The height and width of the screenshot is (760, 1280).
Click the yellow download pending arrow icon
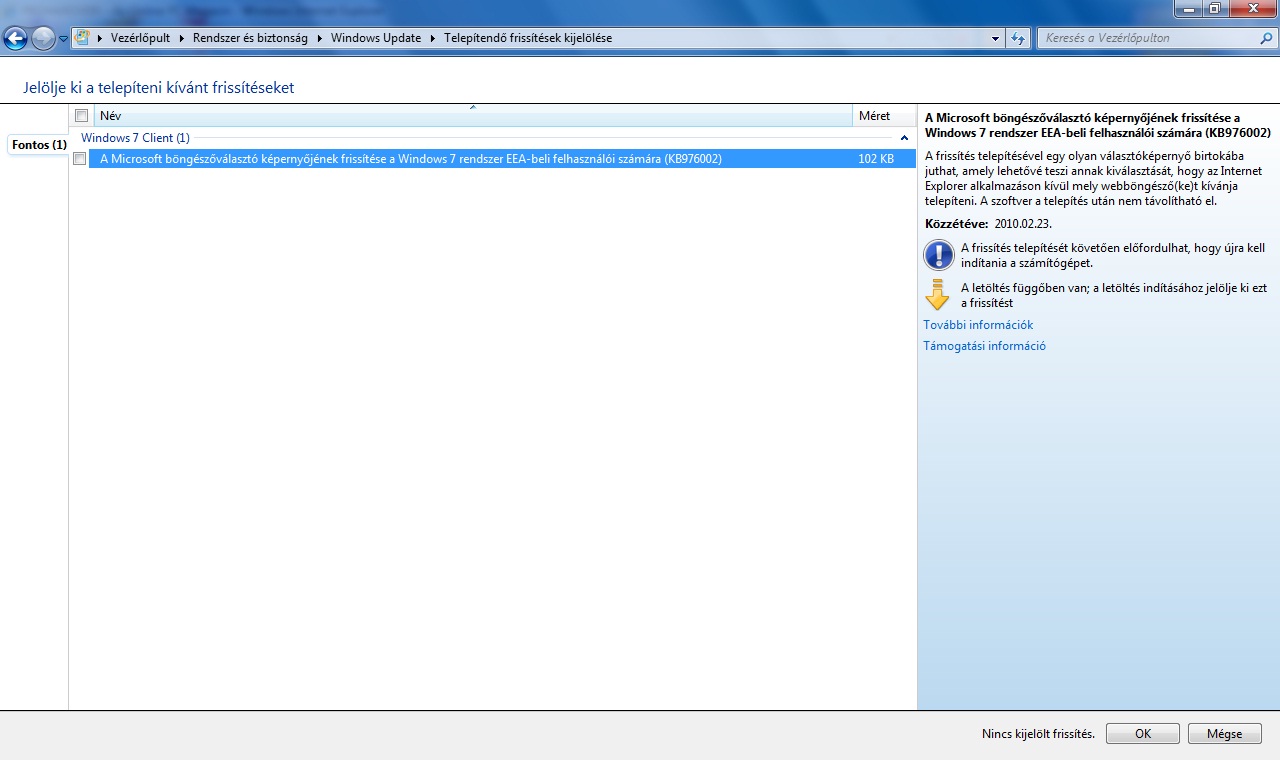(x=937, y=295)
